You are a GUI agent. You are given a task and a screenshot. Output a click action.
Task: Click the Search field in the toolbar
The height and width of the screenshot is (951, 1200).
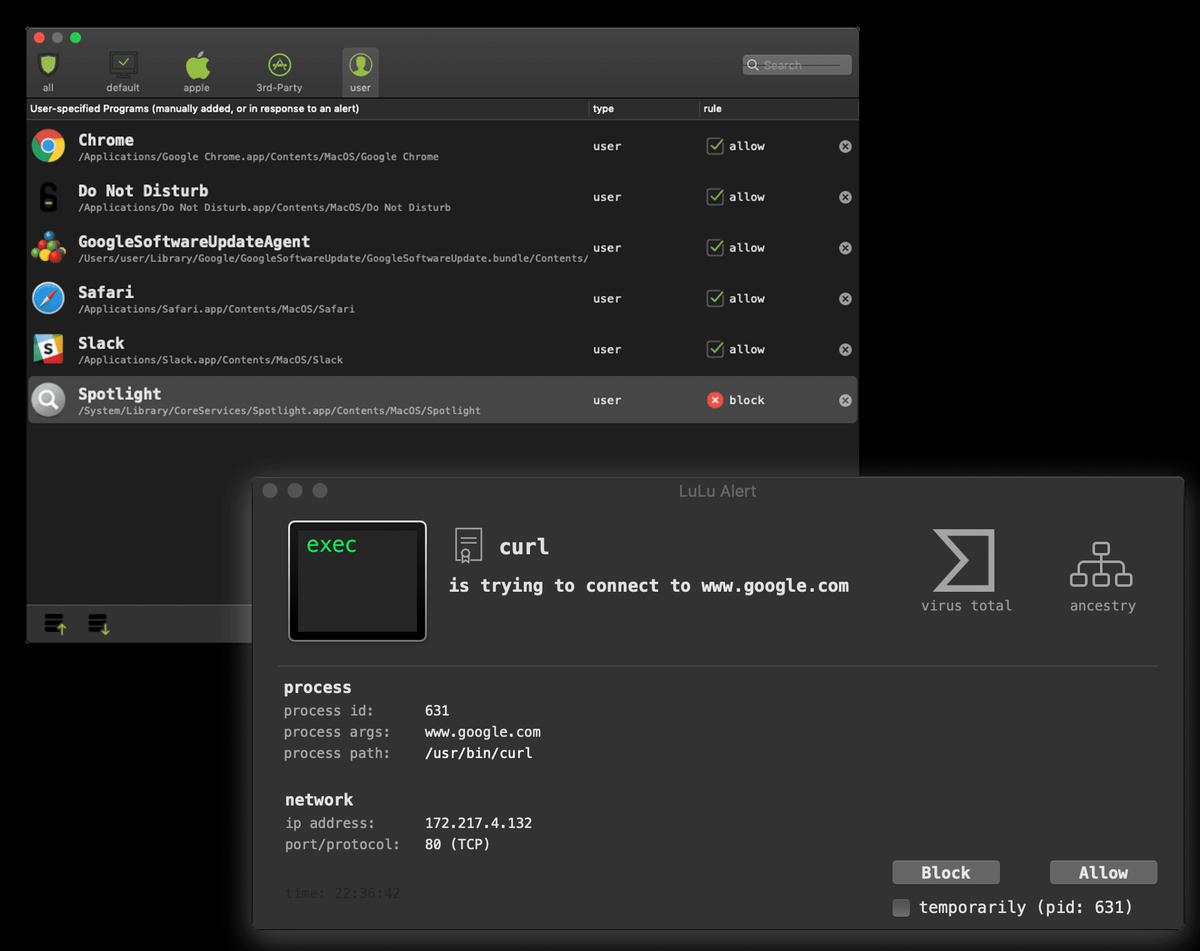[796, 64]
